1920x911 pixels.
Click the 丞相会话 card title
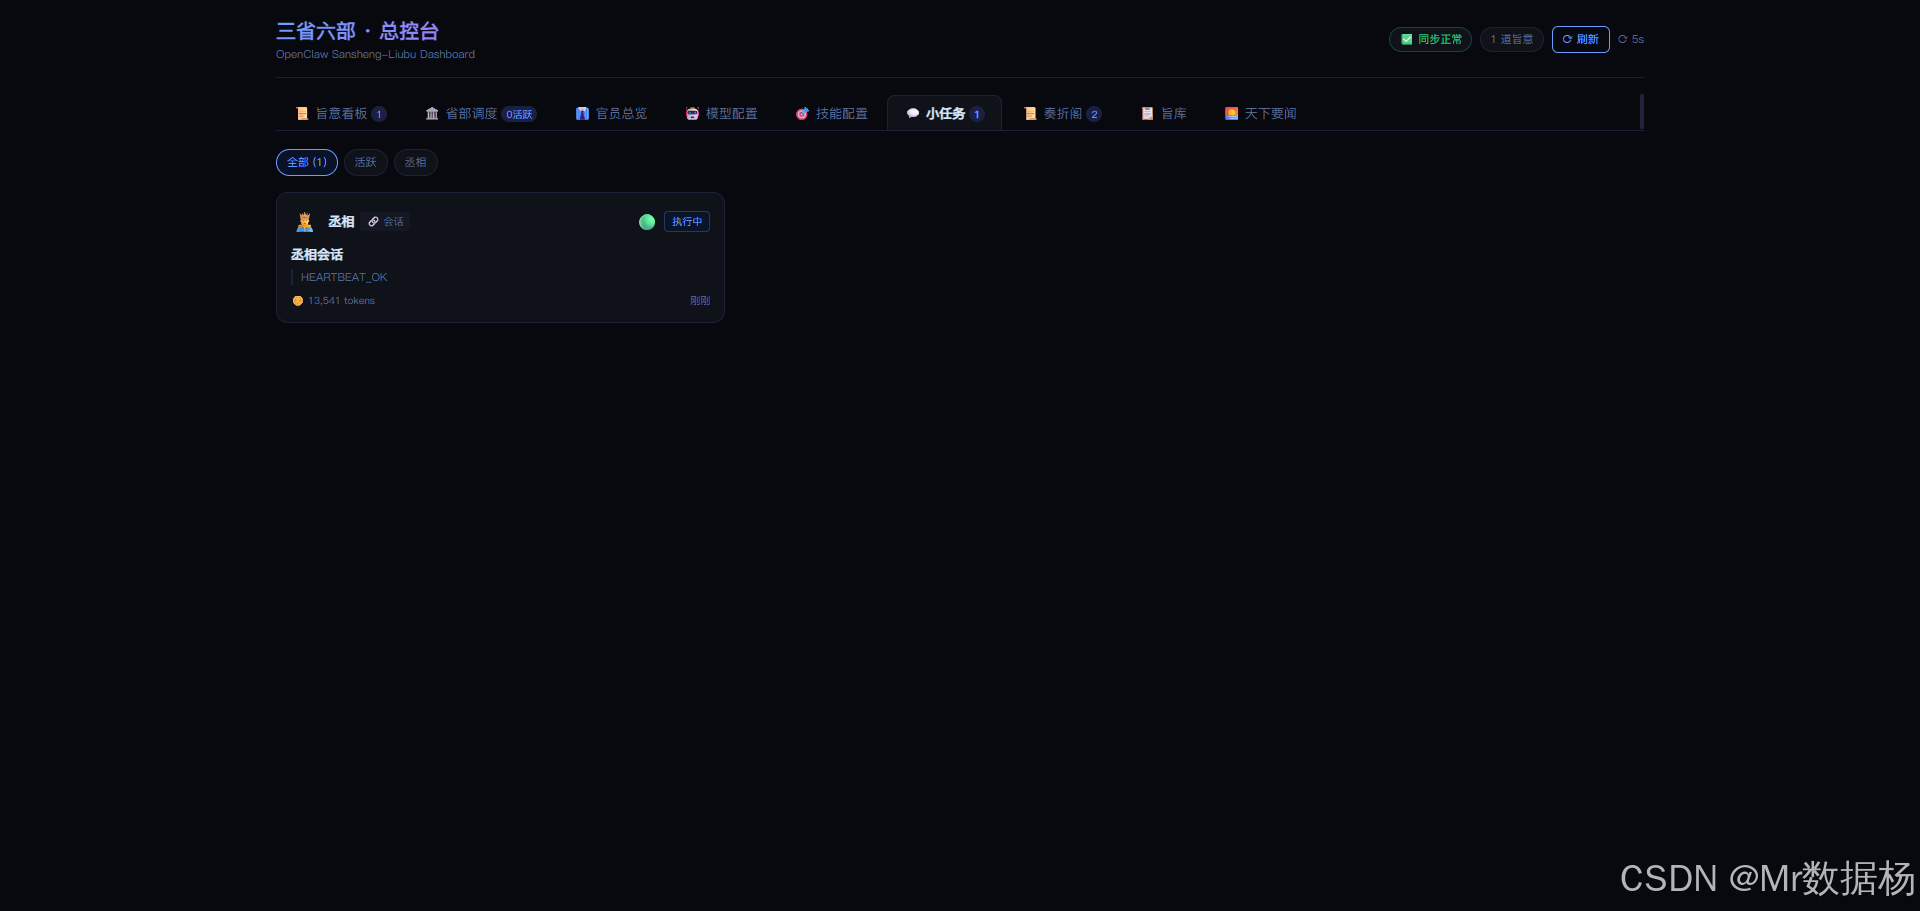tap(317, 255)
